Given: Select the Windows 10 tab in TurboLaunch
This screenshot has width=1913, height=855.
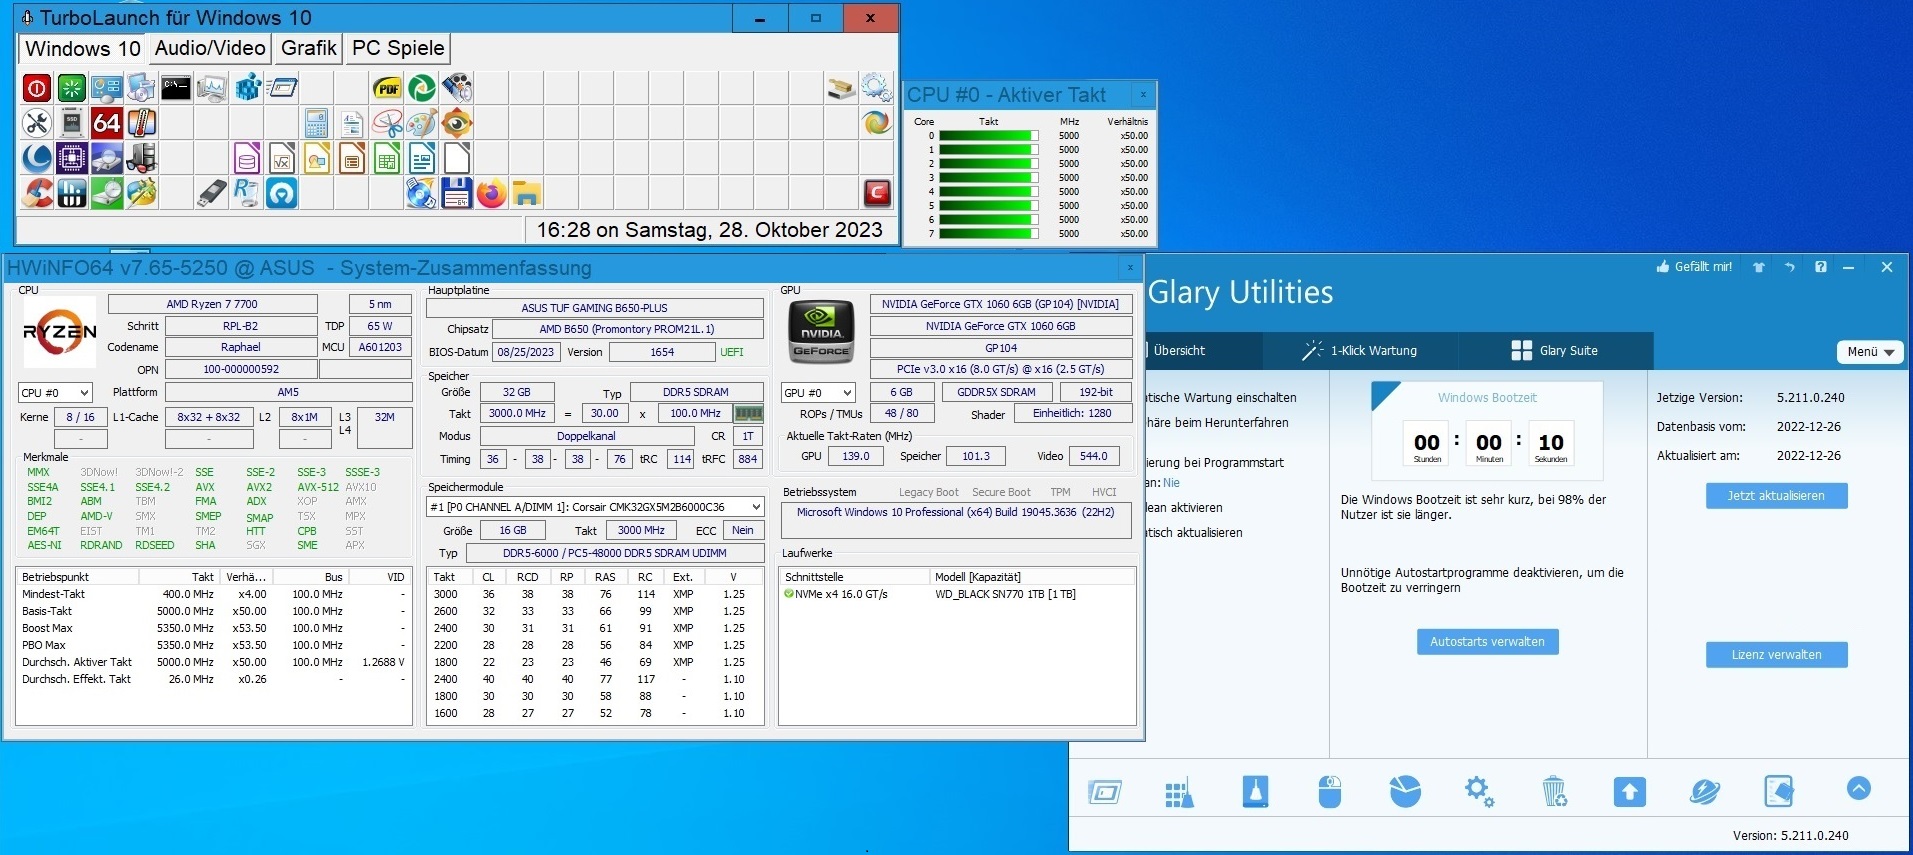Looking at the screenshot, I should [83, 48].
